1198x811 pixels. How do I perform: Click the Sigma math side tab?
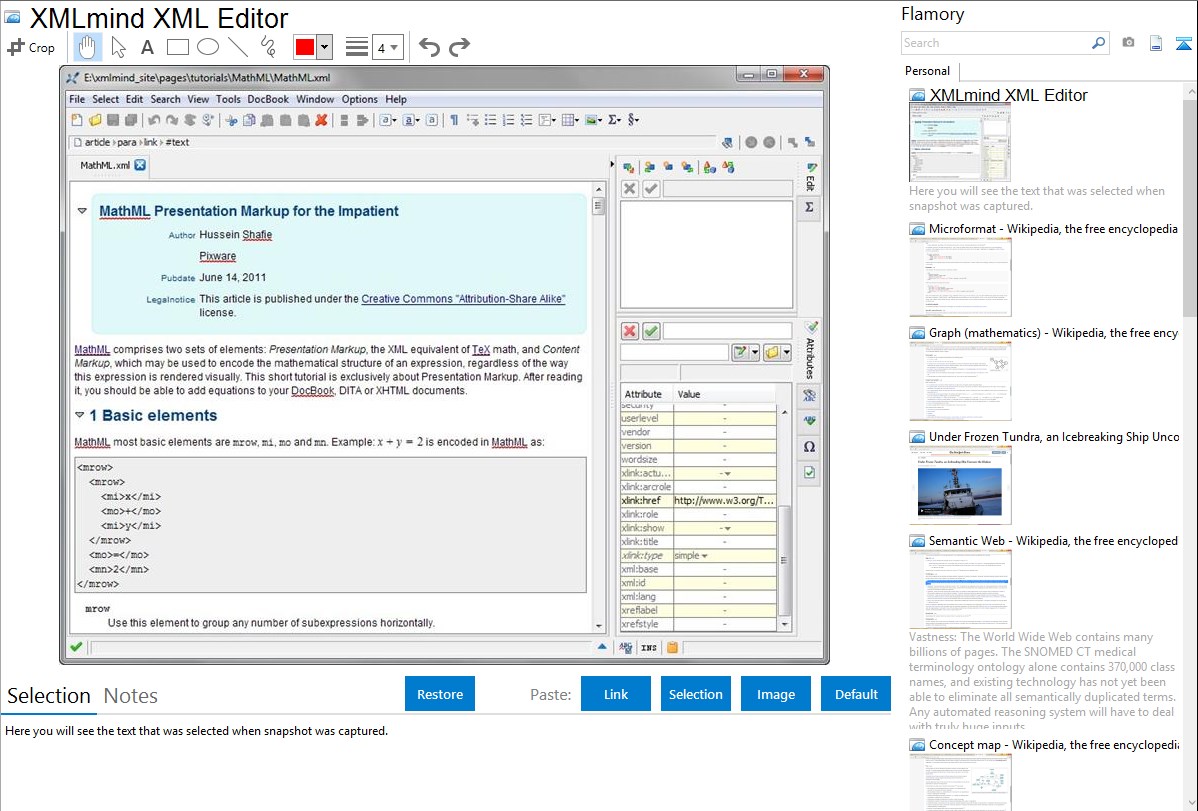[x=810, y=207]
